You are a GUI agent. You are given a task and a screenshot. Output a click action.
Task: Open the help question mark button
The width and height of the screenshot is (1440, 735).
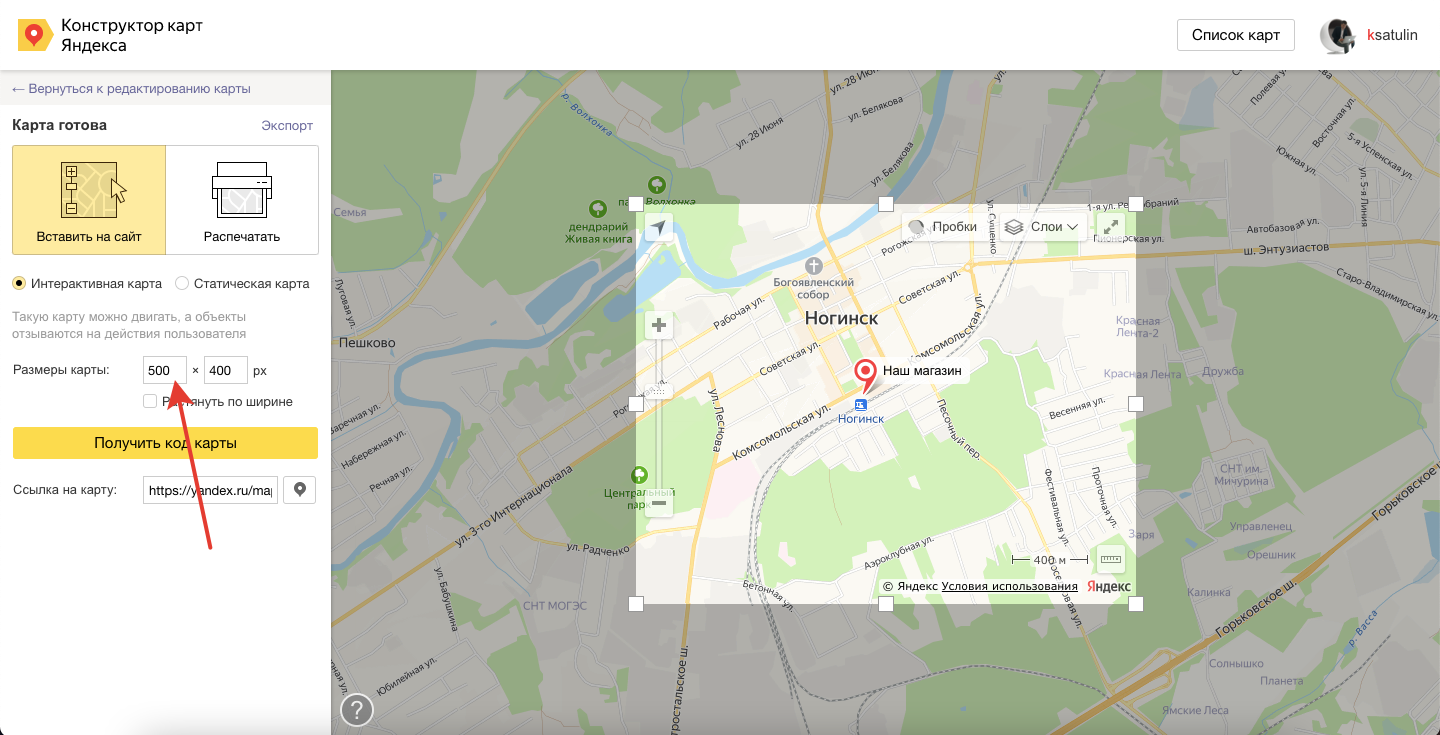click(x=357, y=710)
